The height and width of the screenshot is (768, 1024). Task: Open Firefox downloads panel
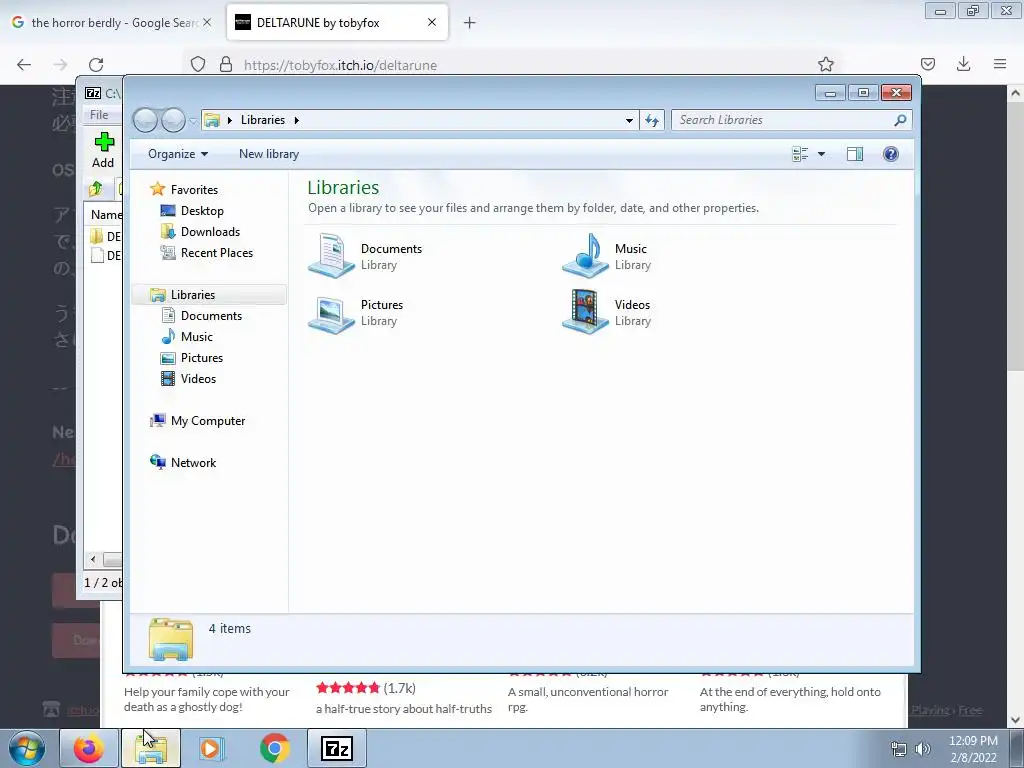pos(963,64)
